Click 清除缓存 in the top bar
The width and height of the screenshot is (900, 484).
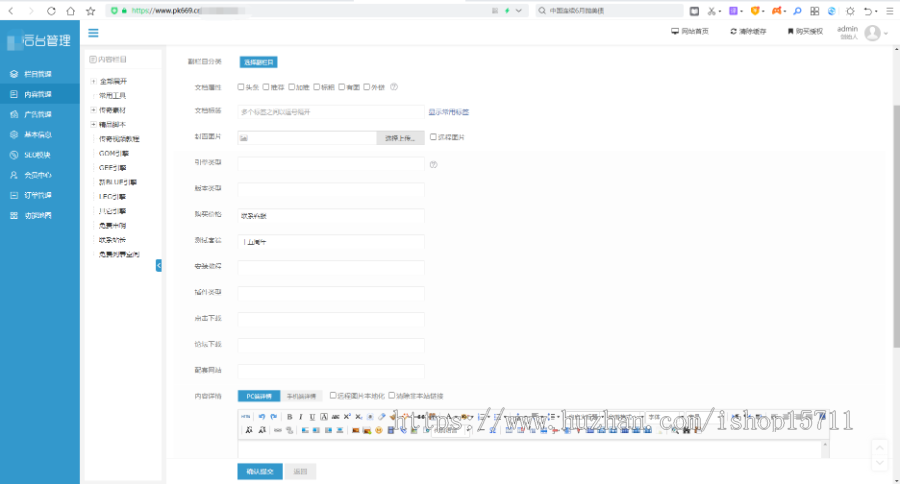[x=748, y=32]
